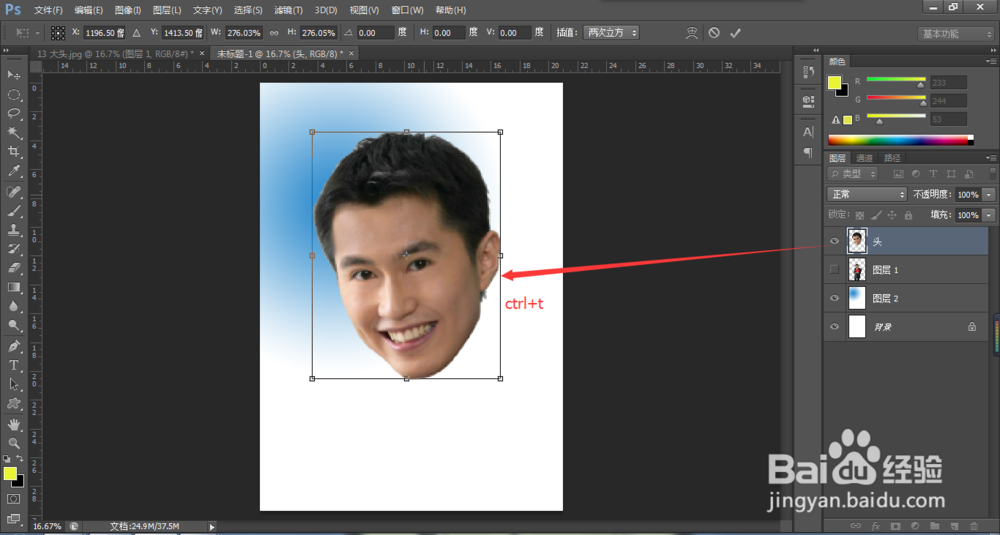Image resolution: width=1000 pixels, height=535 pixels.
Task: Open the 不透明度 opacity arrow
Action: (989, 194)
